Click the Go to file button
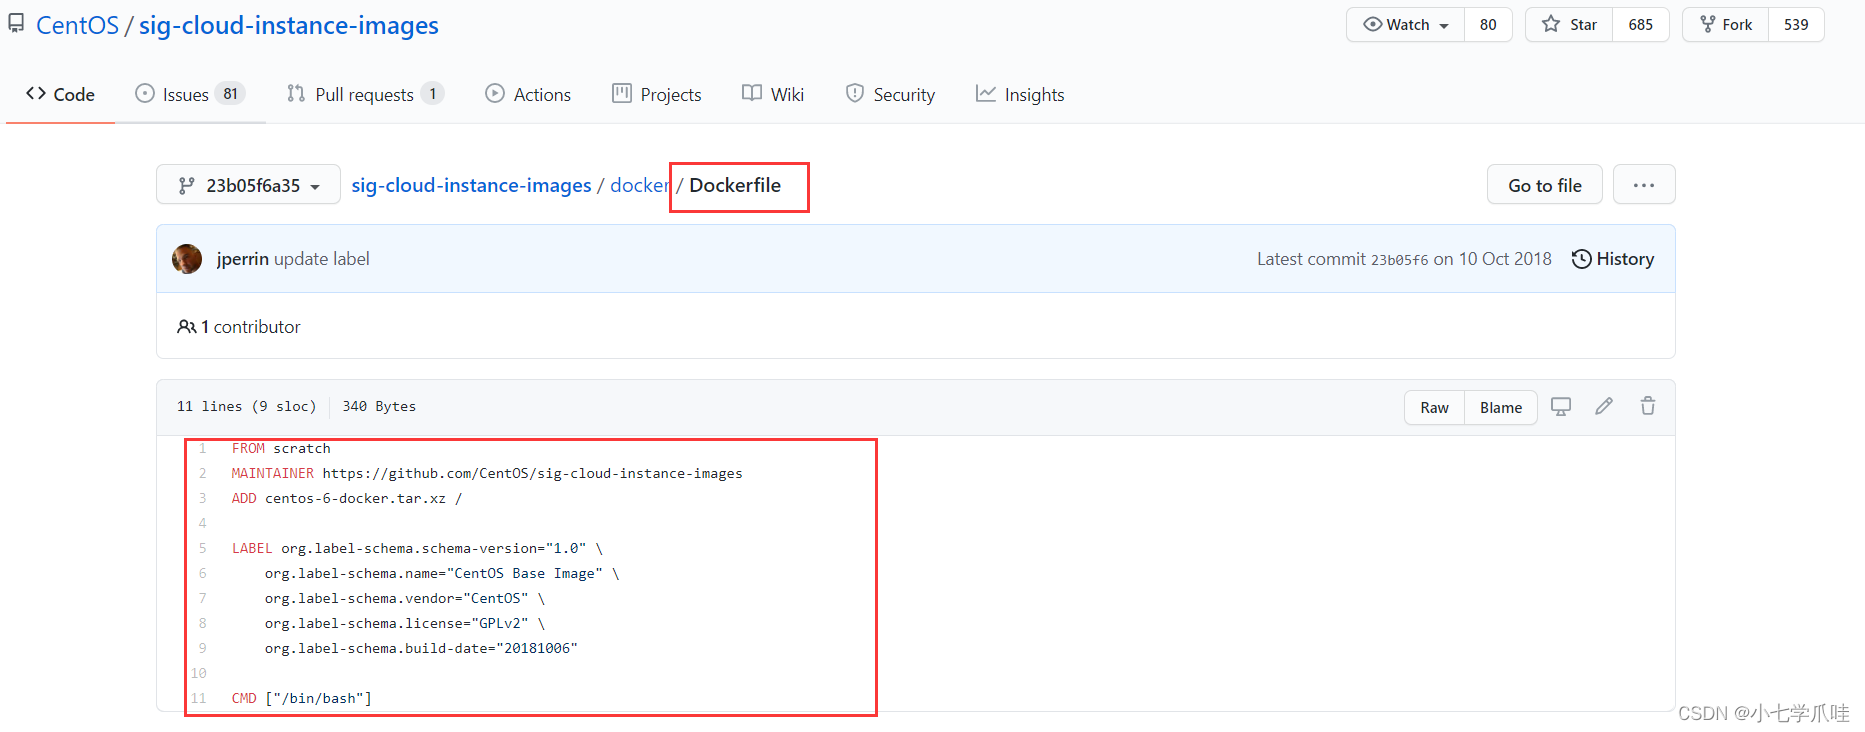The width and height of the screenshot is (1865, 732). [x=1545, y=185]
